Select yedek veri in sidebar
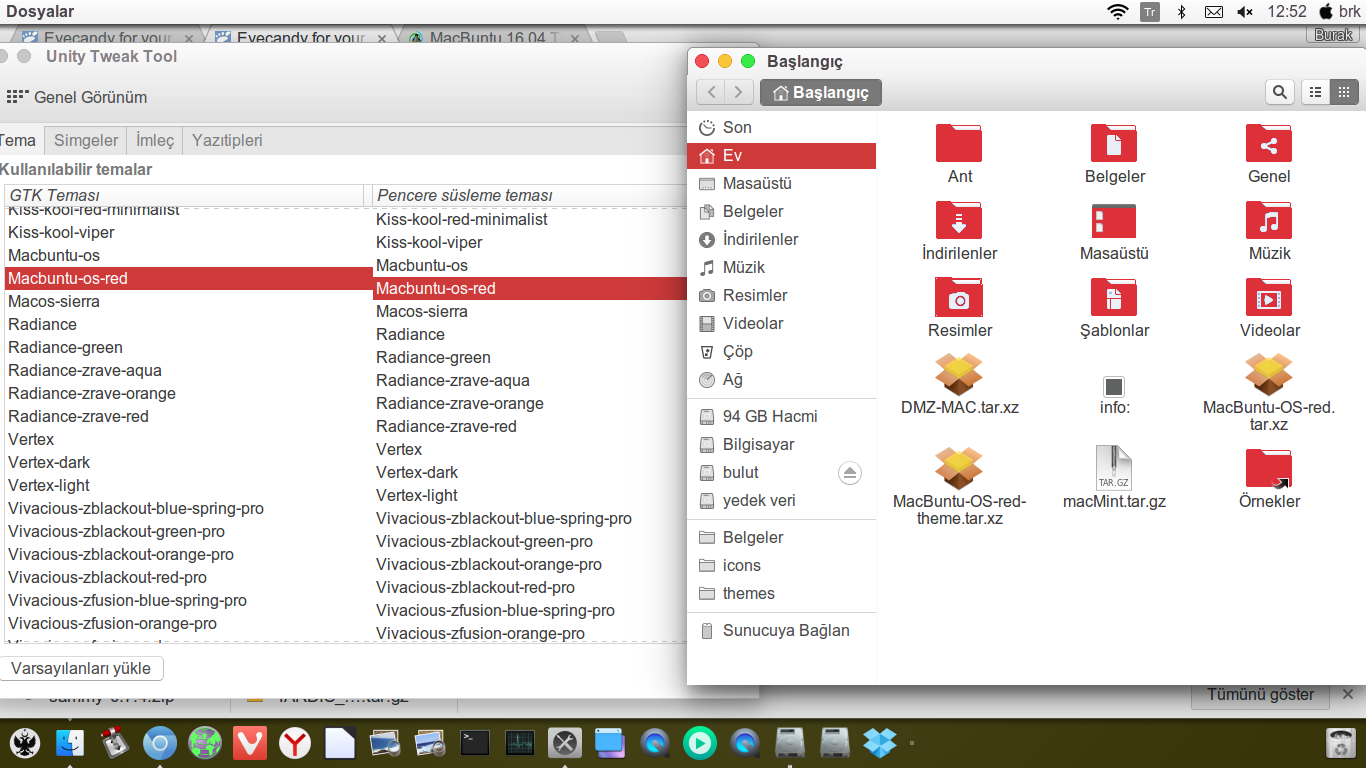This screenshot has width=1366, height=768. pos(781,500)
